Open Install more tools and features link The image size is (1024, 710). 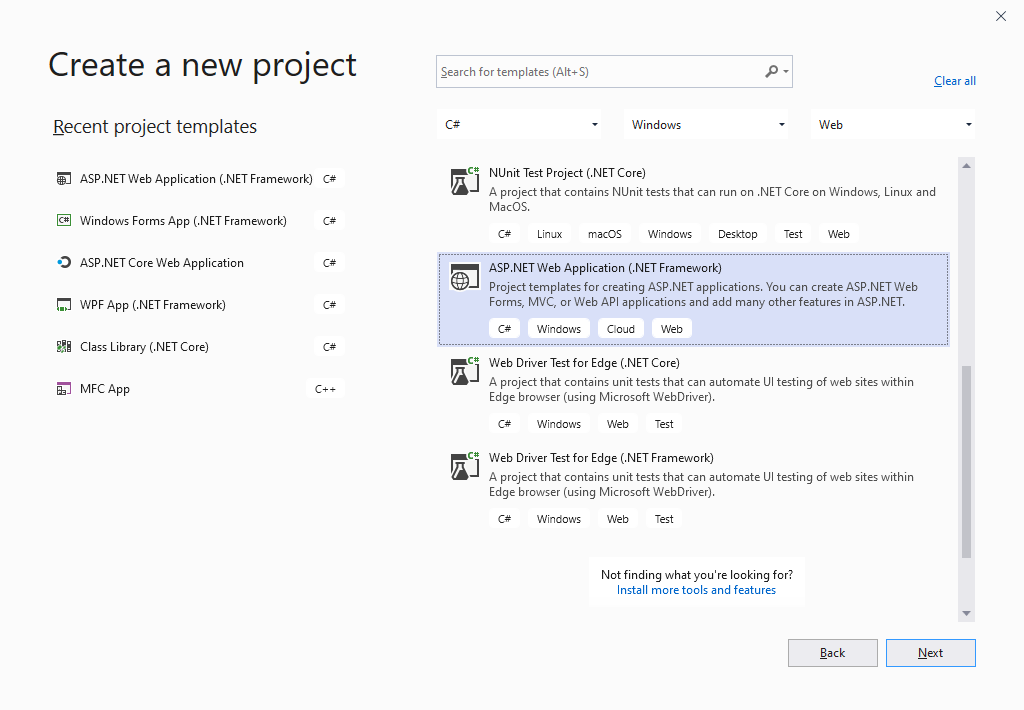pyautogui.click(x=696, y=590)
